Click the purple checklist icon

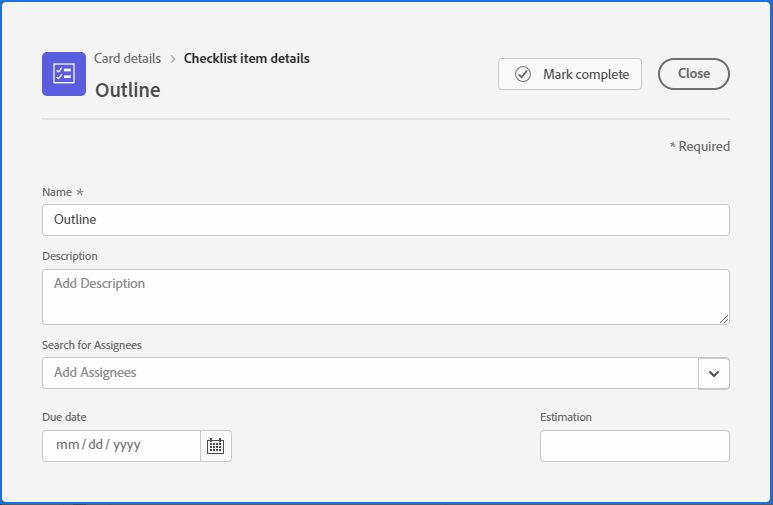64,74
